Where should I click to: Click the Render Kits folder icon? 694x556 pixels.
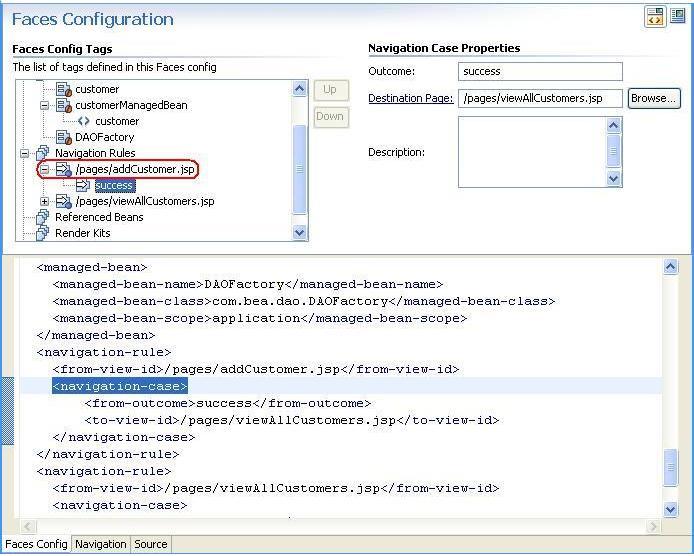tap(42, 233)
